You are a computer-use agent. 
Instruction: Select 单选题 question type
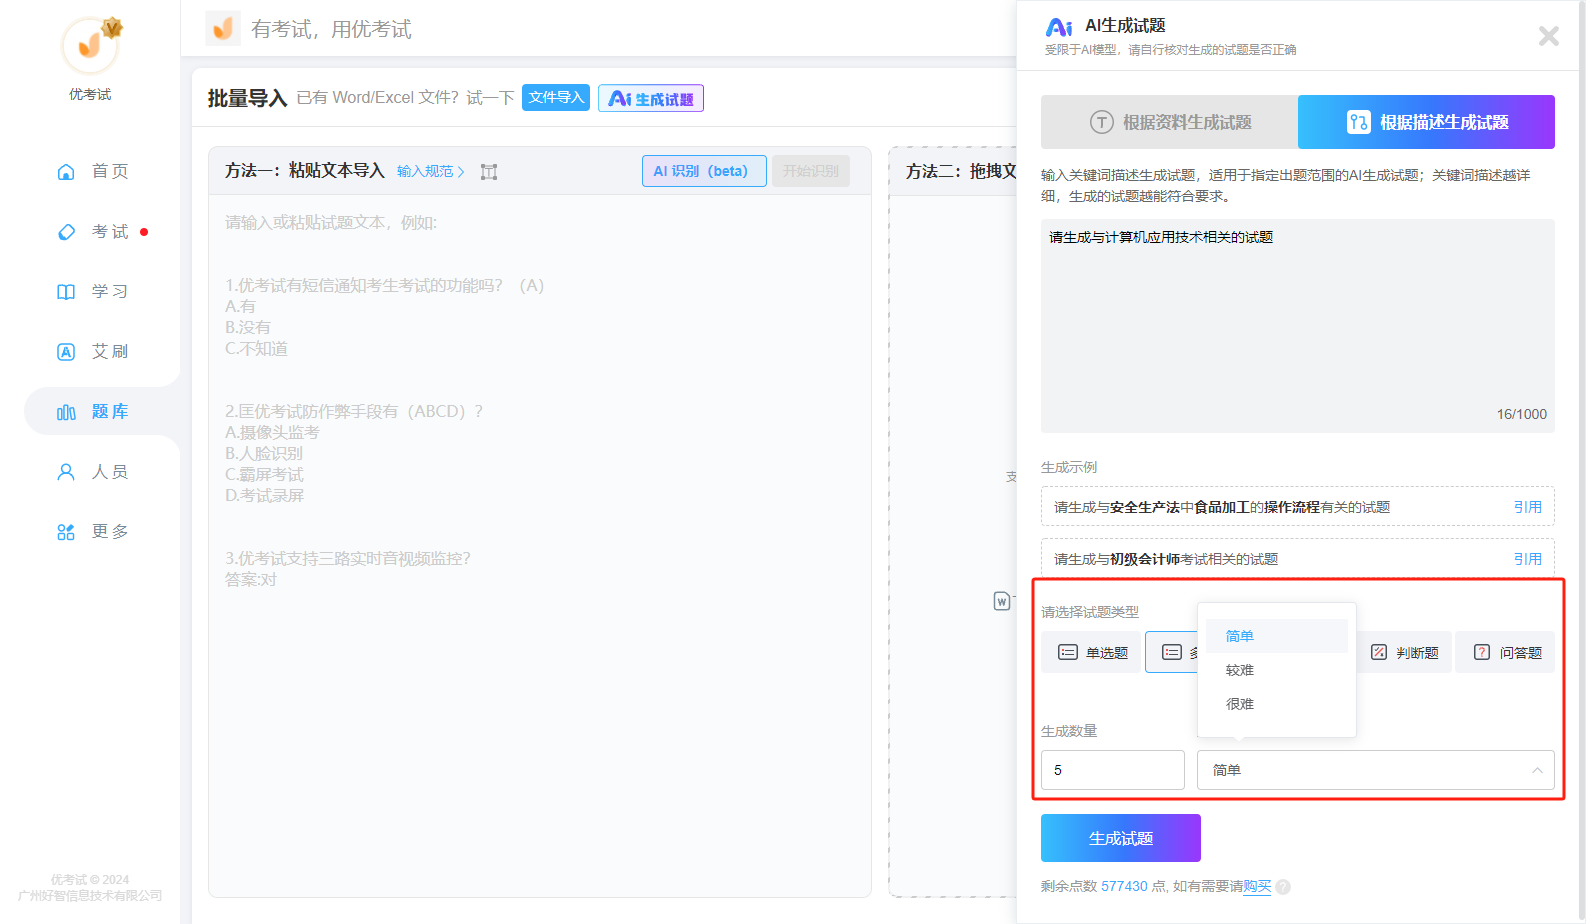pos(1091,652)
